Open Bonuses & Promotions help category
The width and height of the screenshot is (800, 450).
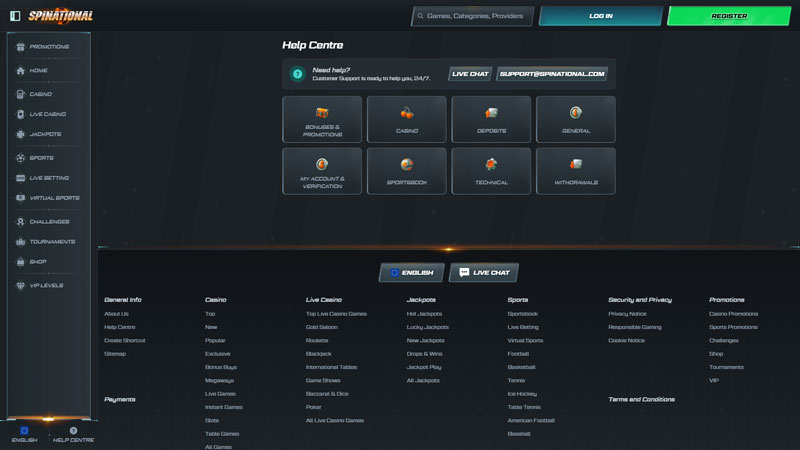(x=322, y=119)
